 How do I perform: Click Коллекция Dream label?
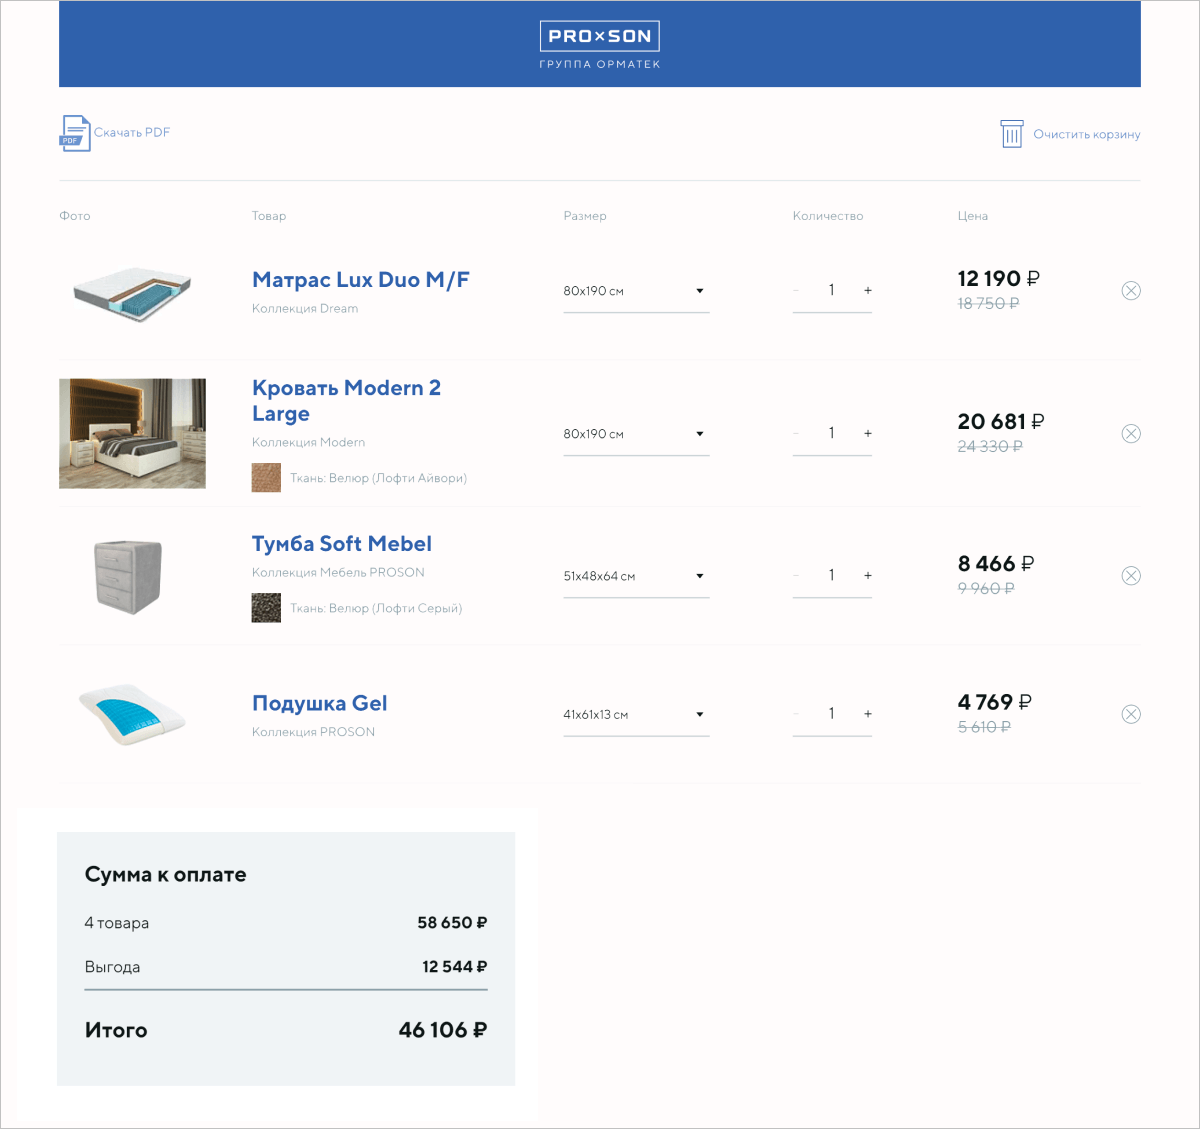coord(305,309)
